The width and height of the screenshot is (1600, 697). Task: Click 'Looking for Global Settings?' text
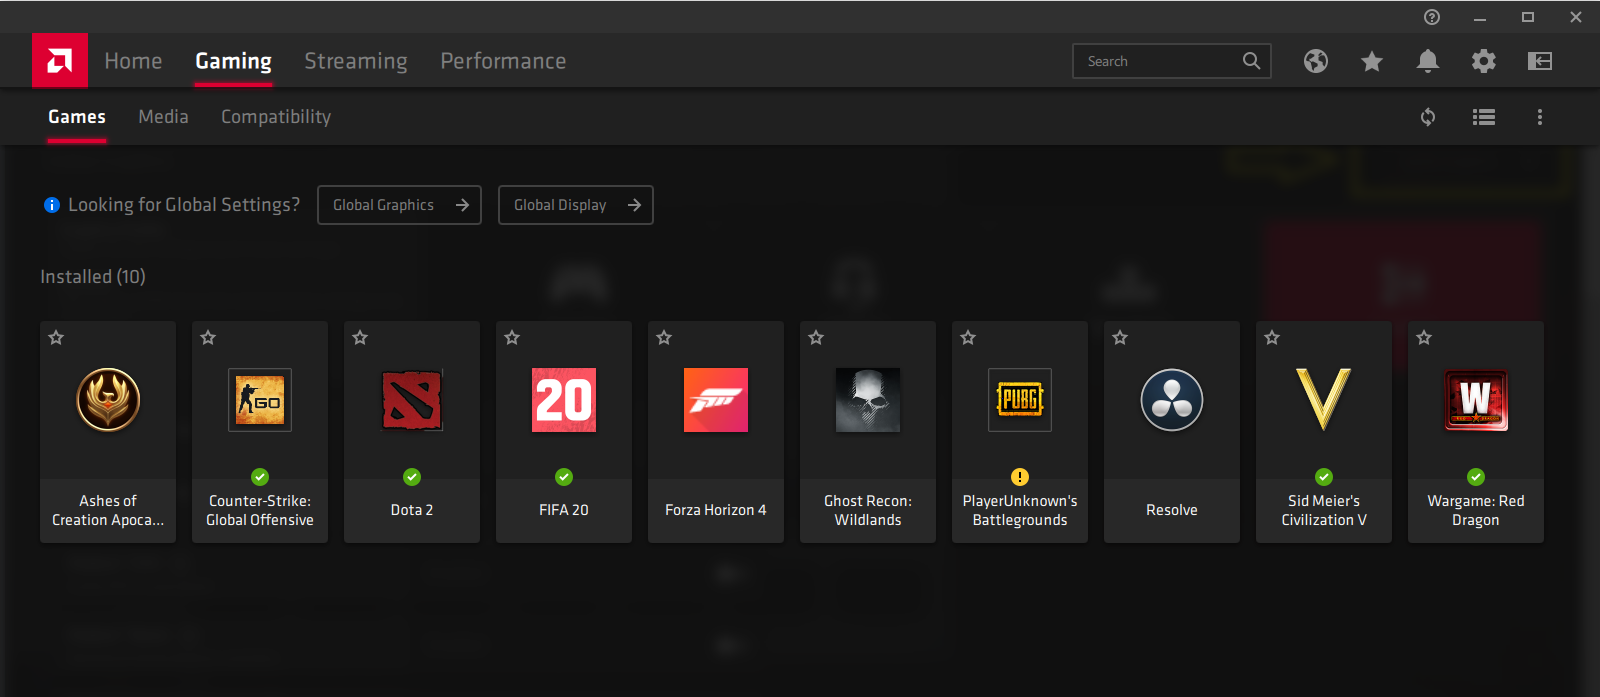[184, 205]
